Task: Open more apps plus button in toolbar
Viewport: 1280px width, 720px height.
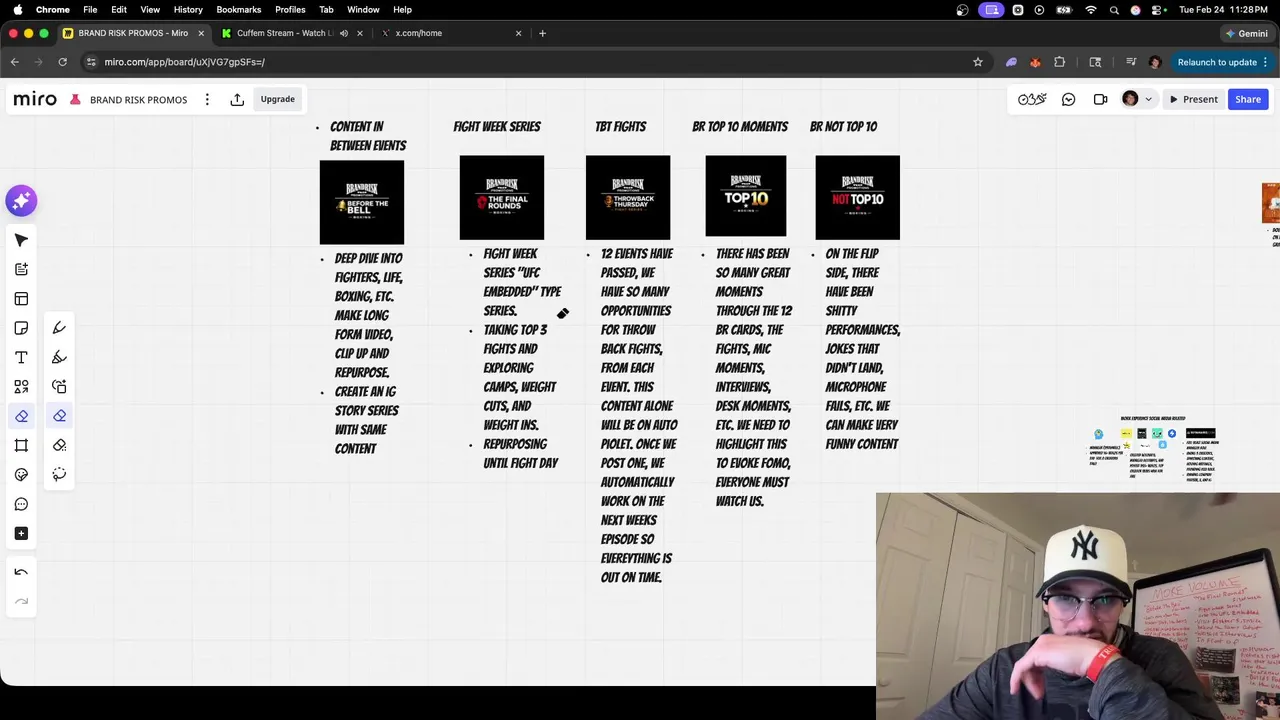Action: [x=21, y=533]
